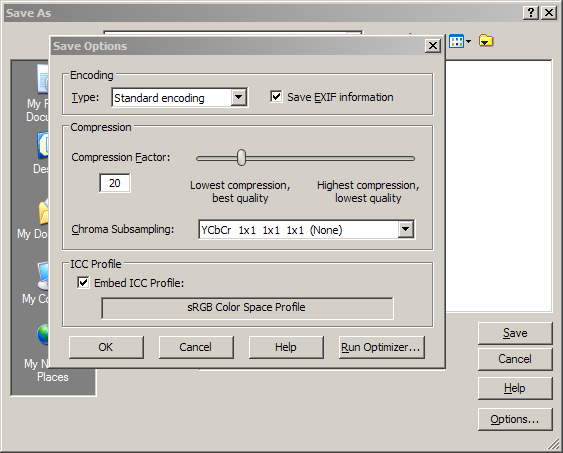Click the Save As help question-mark button
The height and width of the screenshot is (453, 563).
pyautogui.click(x=531, y=13)
